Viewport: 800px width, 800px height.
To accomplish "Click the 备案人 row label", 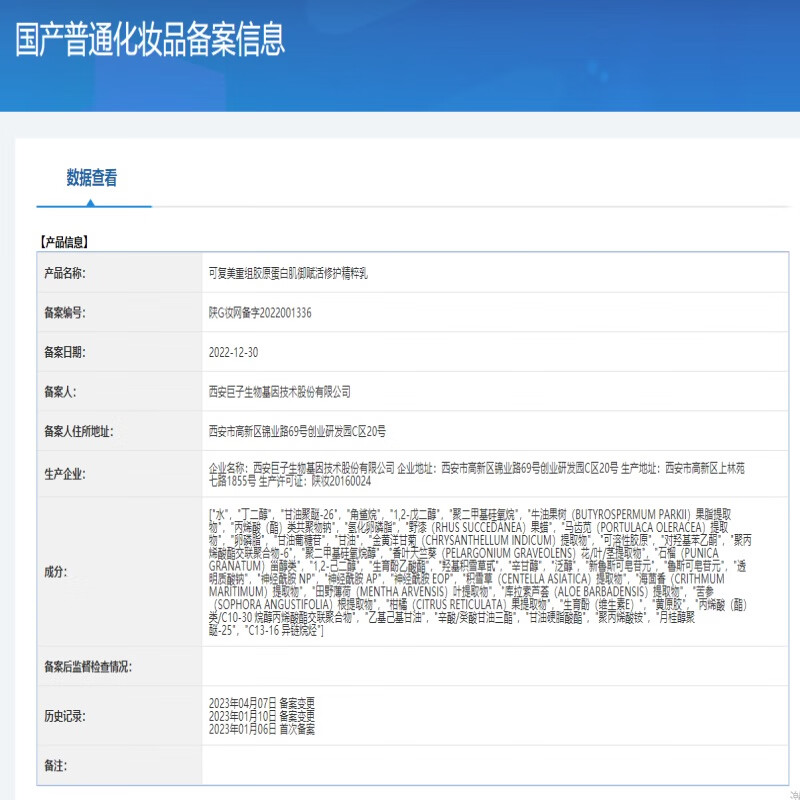I will [x=59, y=392].
